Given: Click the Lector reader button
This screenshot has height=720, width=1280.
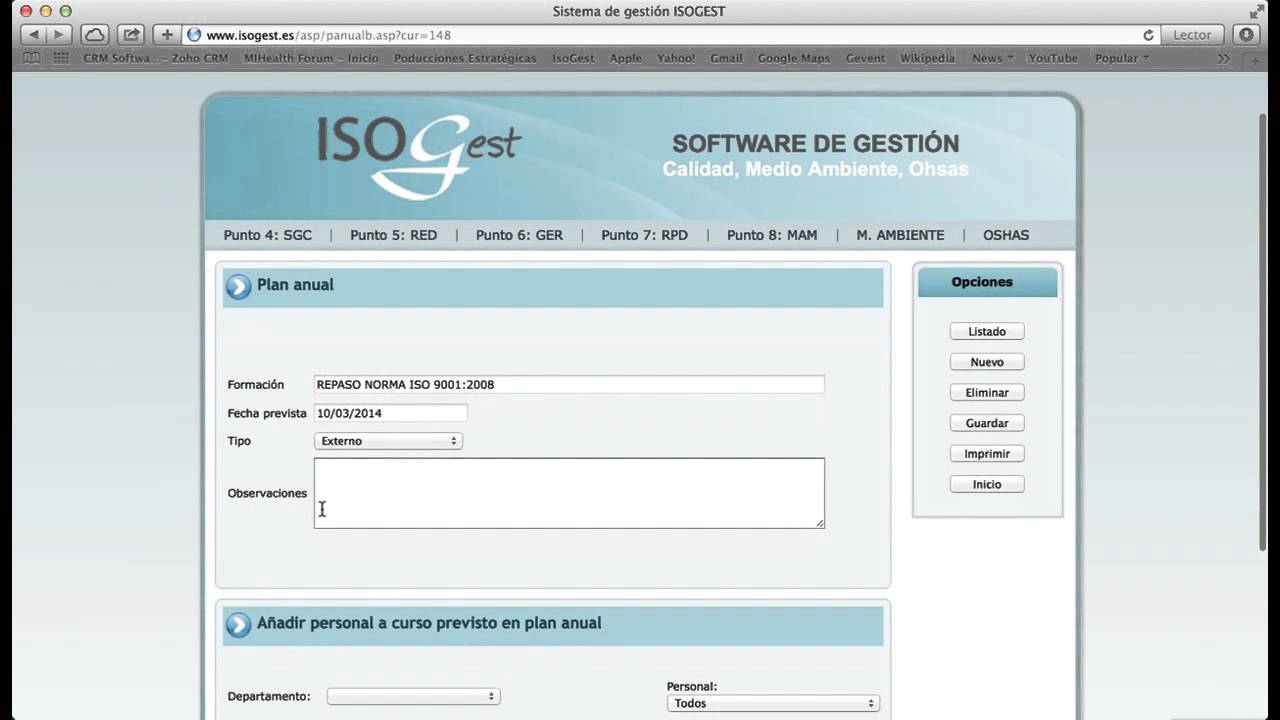Looking at the screenshot, I should click(1192, 35).
